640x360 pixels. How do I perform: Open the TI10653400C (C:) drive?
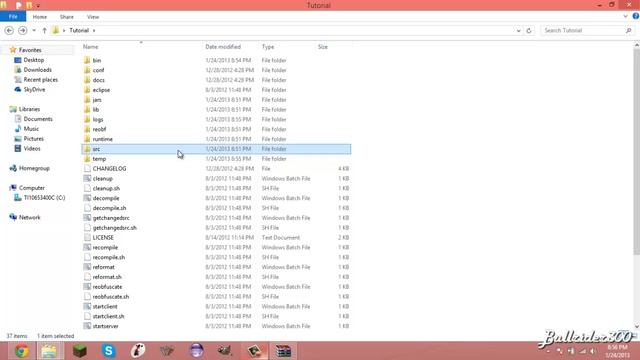44,198
